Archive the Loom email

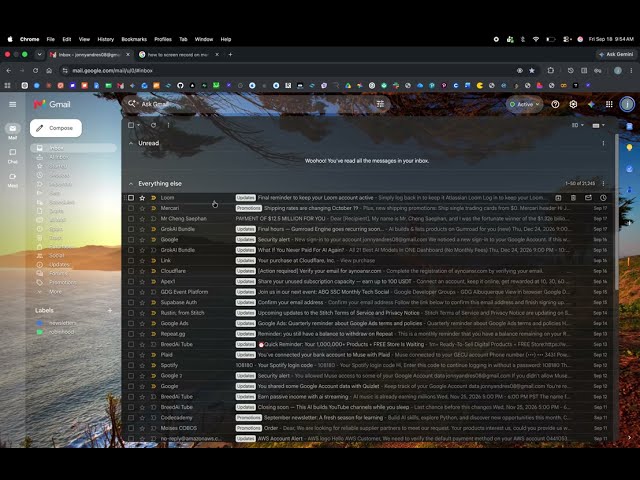pos(558,198)
